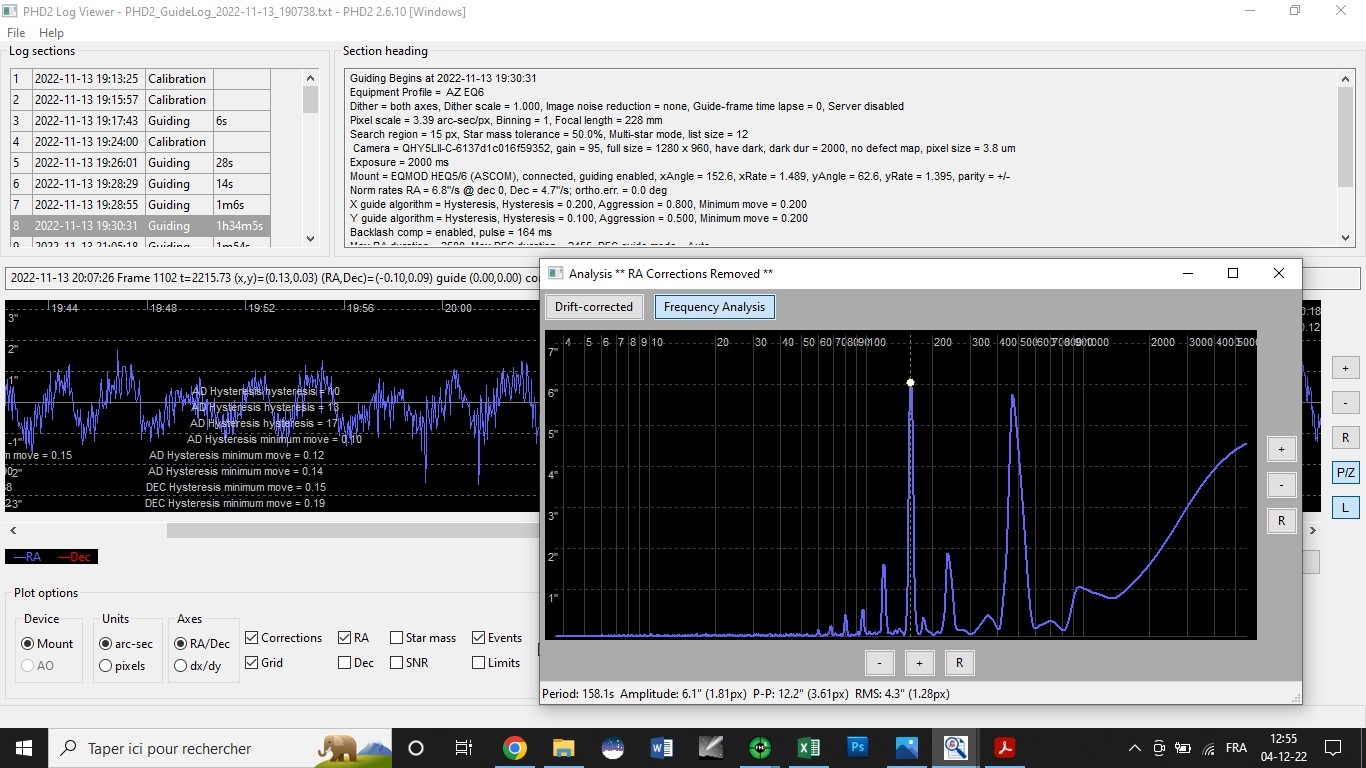This screenshot has height=768, width=1366.
Task: Click the main guide graph's R reset button
Action: coord(1345,438)
